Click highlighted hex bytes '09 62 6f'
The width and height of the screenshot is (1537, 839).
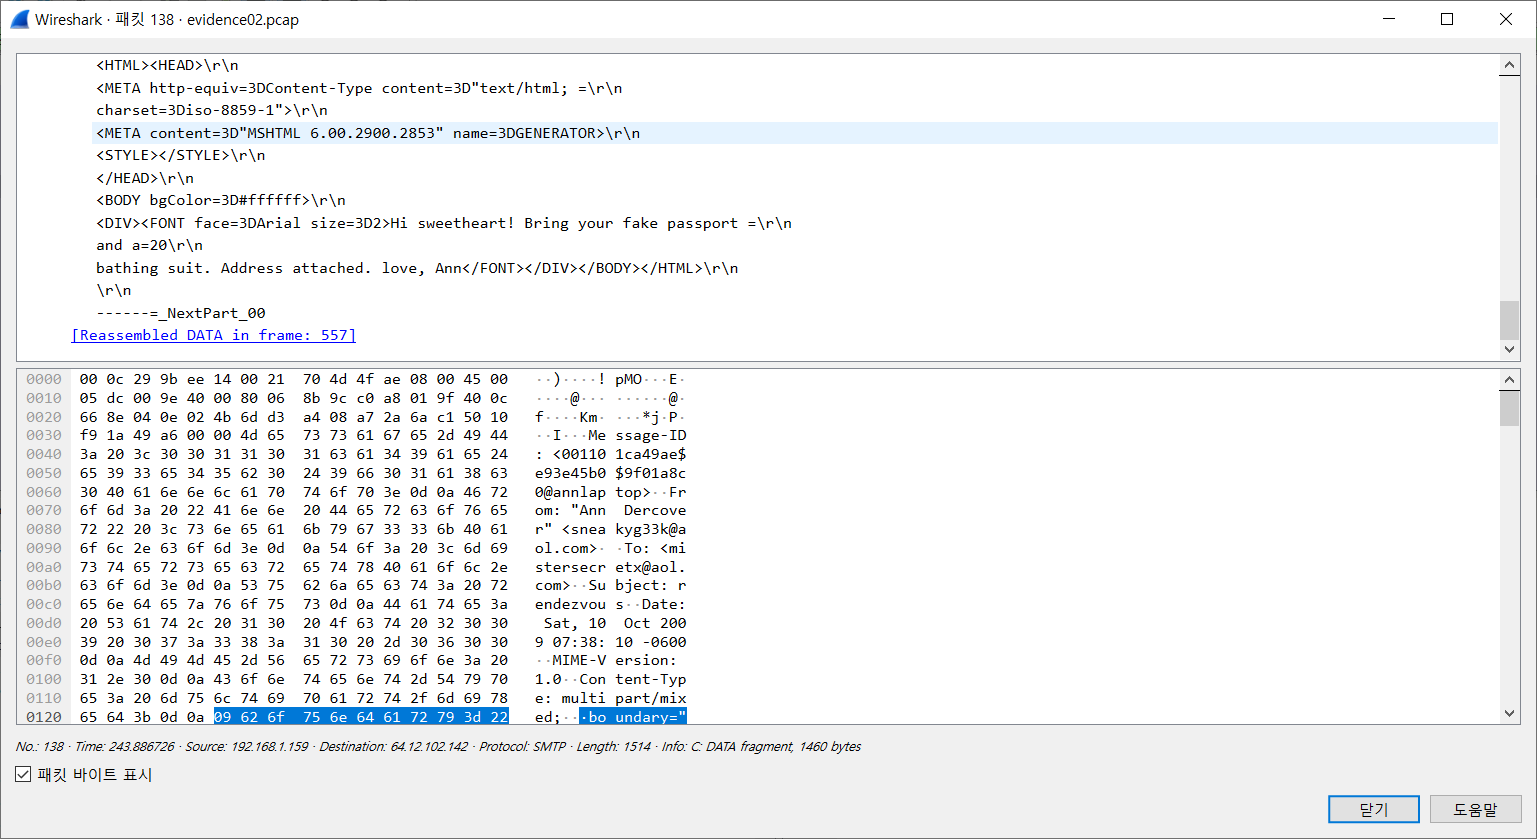click(x=249, y=717)
